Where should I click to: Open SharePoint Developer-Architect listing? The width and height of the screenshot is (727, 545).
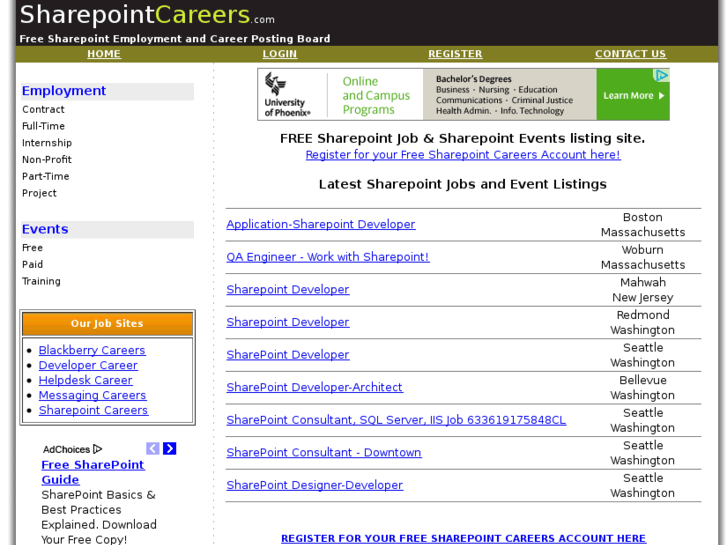pos(315,387)
